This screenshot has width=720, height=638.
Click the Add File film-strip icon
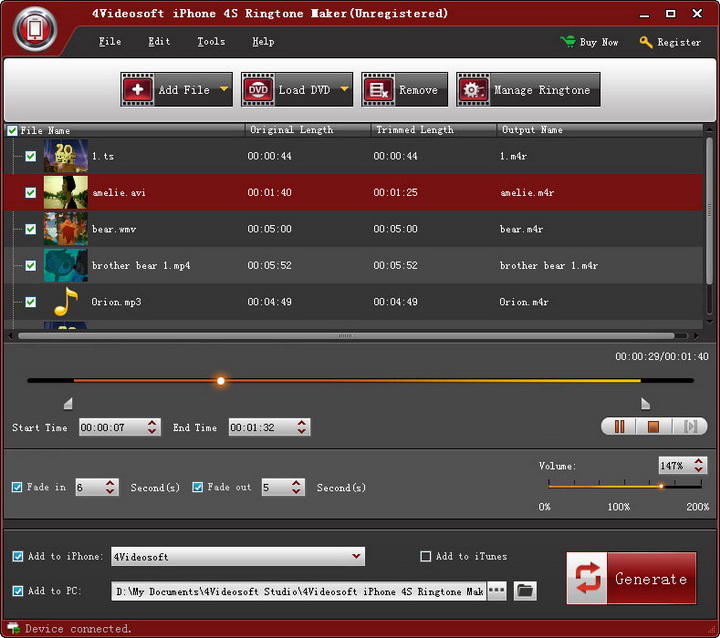[137, 90]
